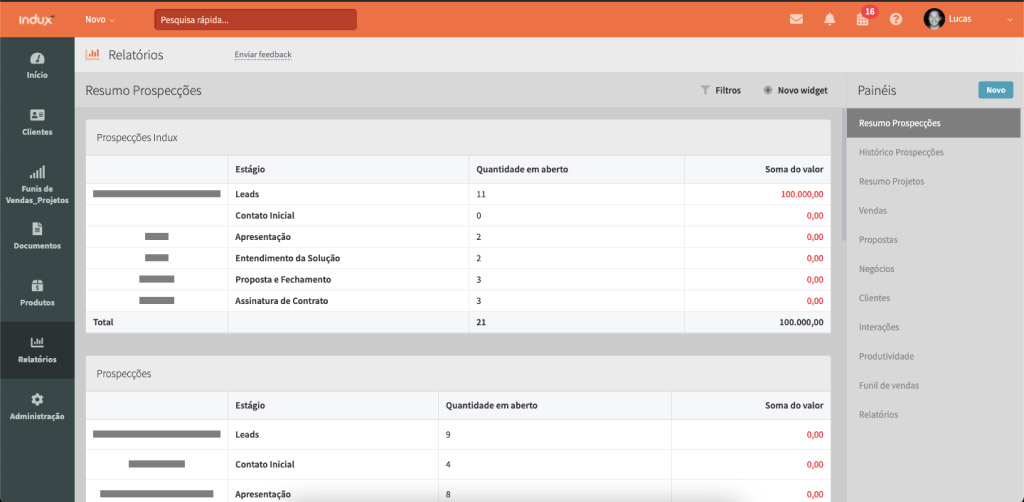
Task: Click the Pesquisa rápida search field
Action: [x=255, y=19]
